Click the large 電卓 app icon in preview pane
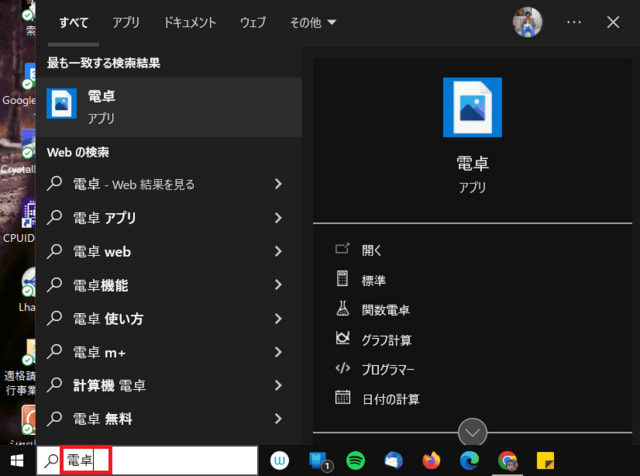The height and width of the screenshot is (476, 640). coord(472,107)
